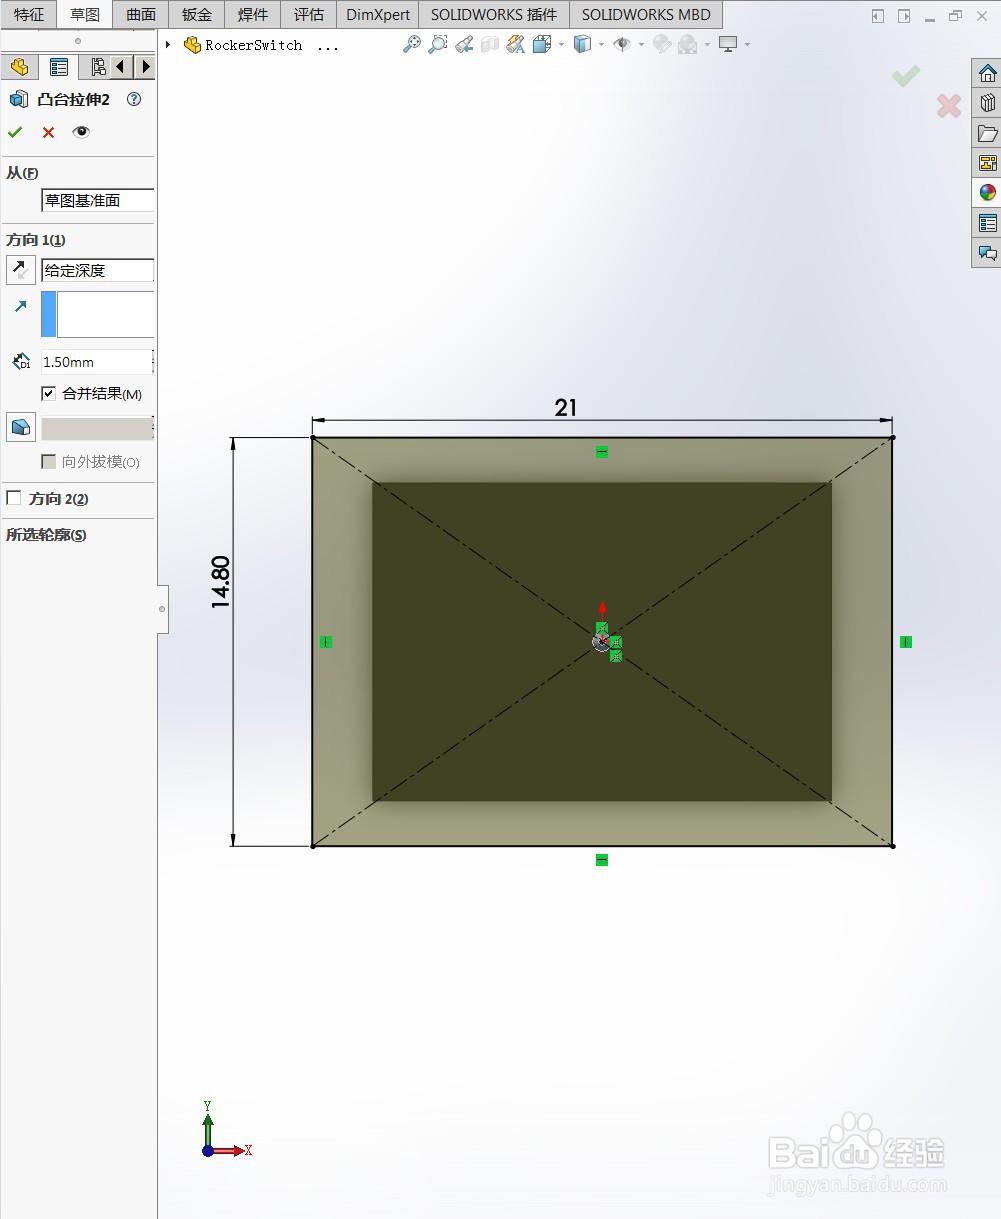Switch to the 曲面 tab

tap(141, 14)
